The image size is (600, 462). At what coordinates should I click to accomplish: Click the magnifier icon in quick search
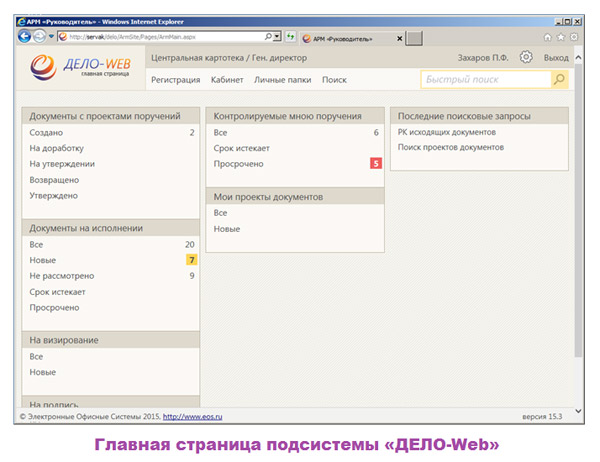click(x=559, y=79)
